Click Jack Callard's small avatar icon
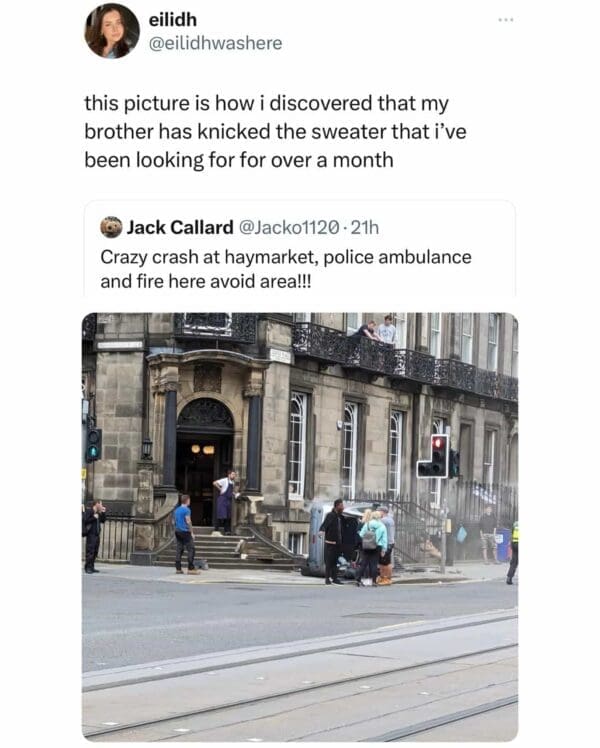The width and height of the screenshot is (600, 748). 111,227
